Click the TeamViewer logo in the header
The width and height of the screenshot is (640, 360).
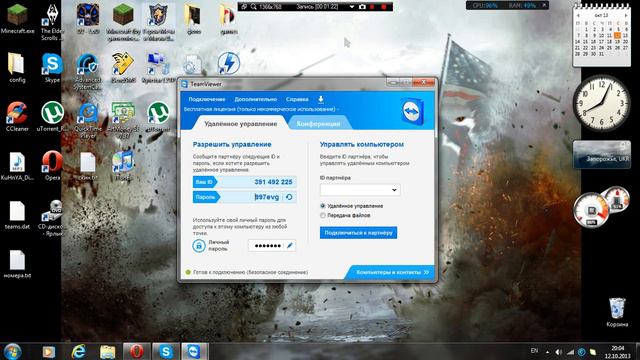(x=412, y=111)
